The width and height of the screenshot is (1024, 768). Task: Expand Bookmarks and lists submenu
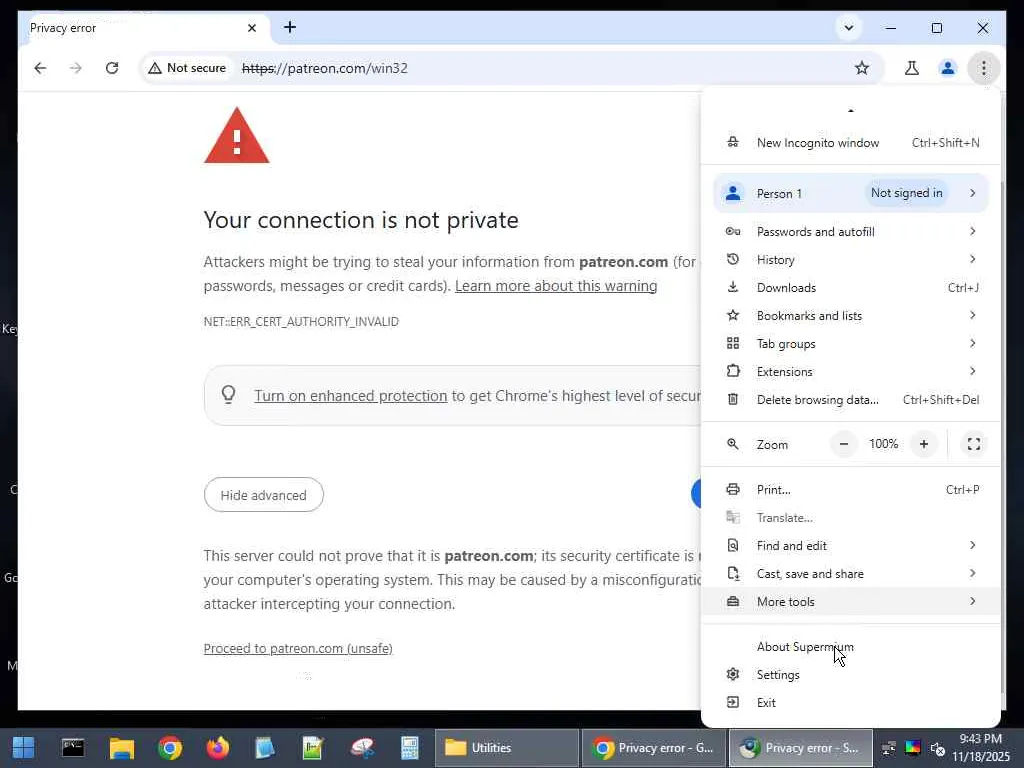pyautogui.click(x=850, y=315)
